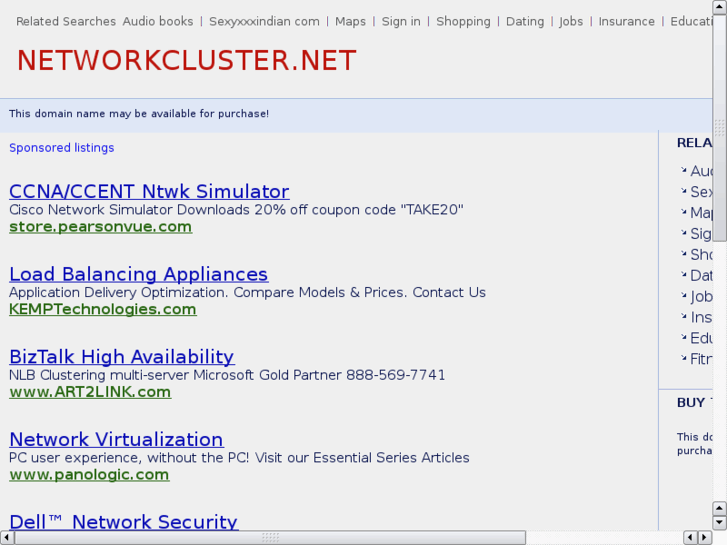The width and height of the screenshot is (727, 545).
Task: Click the outer scrollbar up arrow
Action: (x=720, y=6)
